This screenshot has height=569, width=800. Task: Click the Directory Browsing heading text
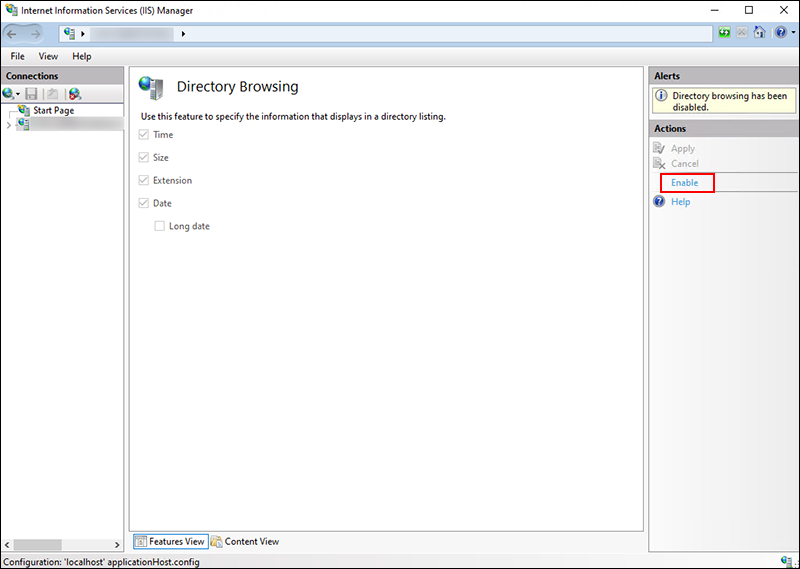click(237, 87)
